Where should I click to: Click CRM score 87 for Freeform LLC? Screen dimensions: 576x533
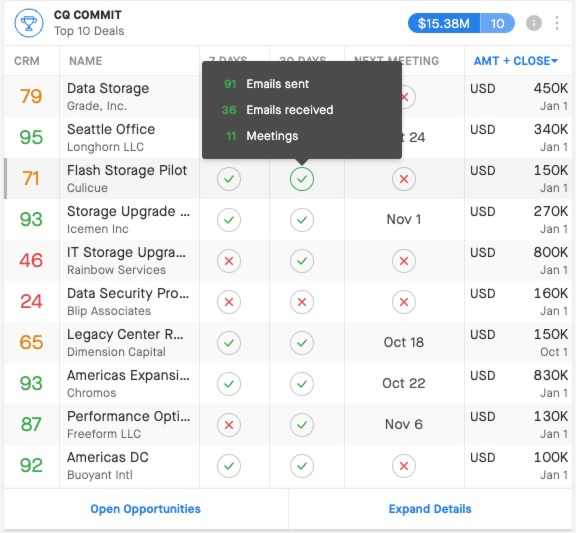[31, 424]
